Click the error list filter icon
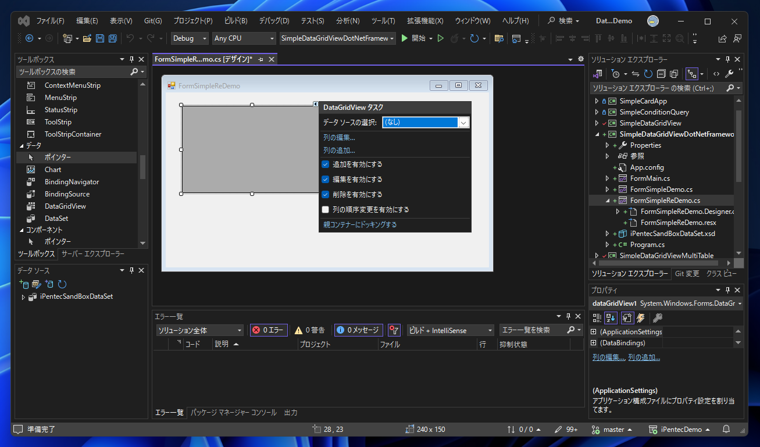760x447 pixels. tap(394, 330)
